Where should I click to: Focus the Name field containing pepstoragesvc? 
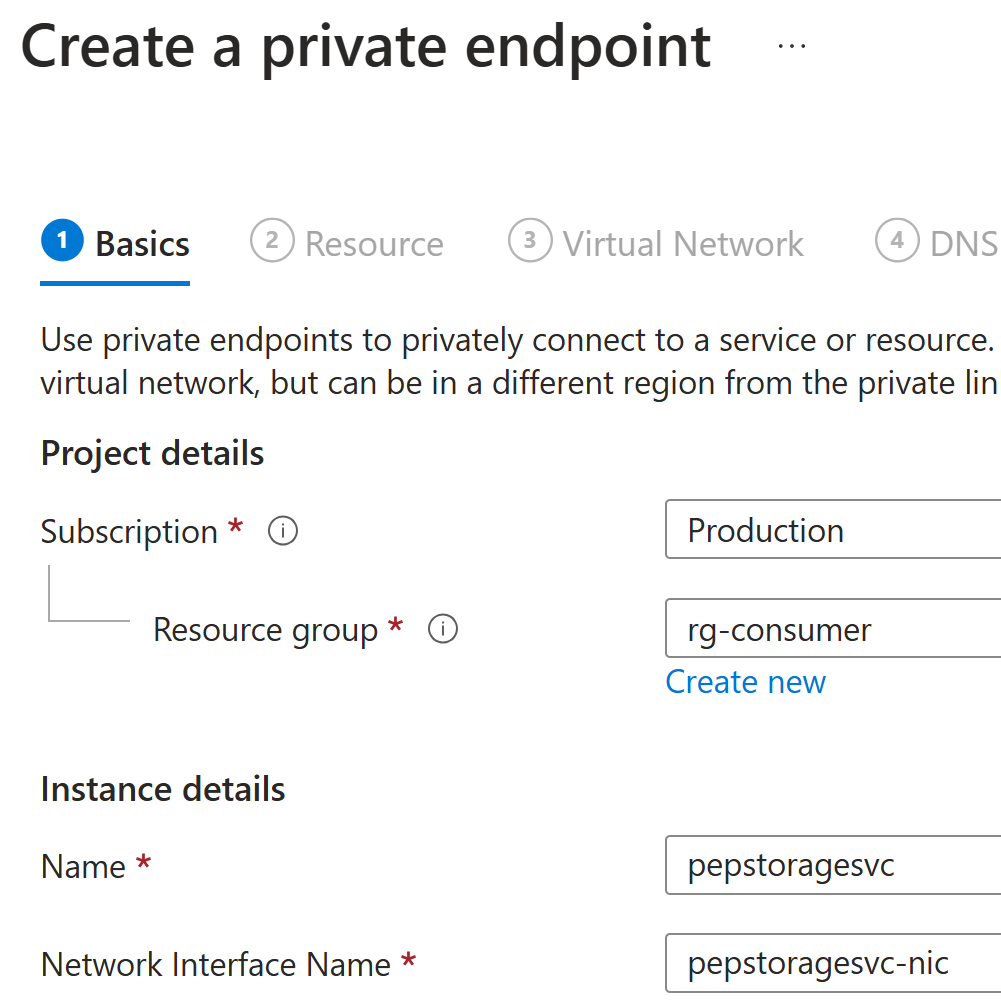(833, 865)
